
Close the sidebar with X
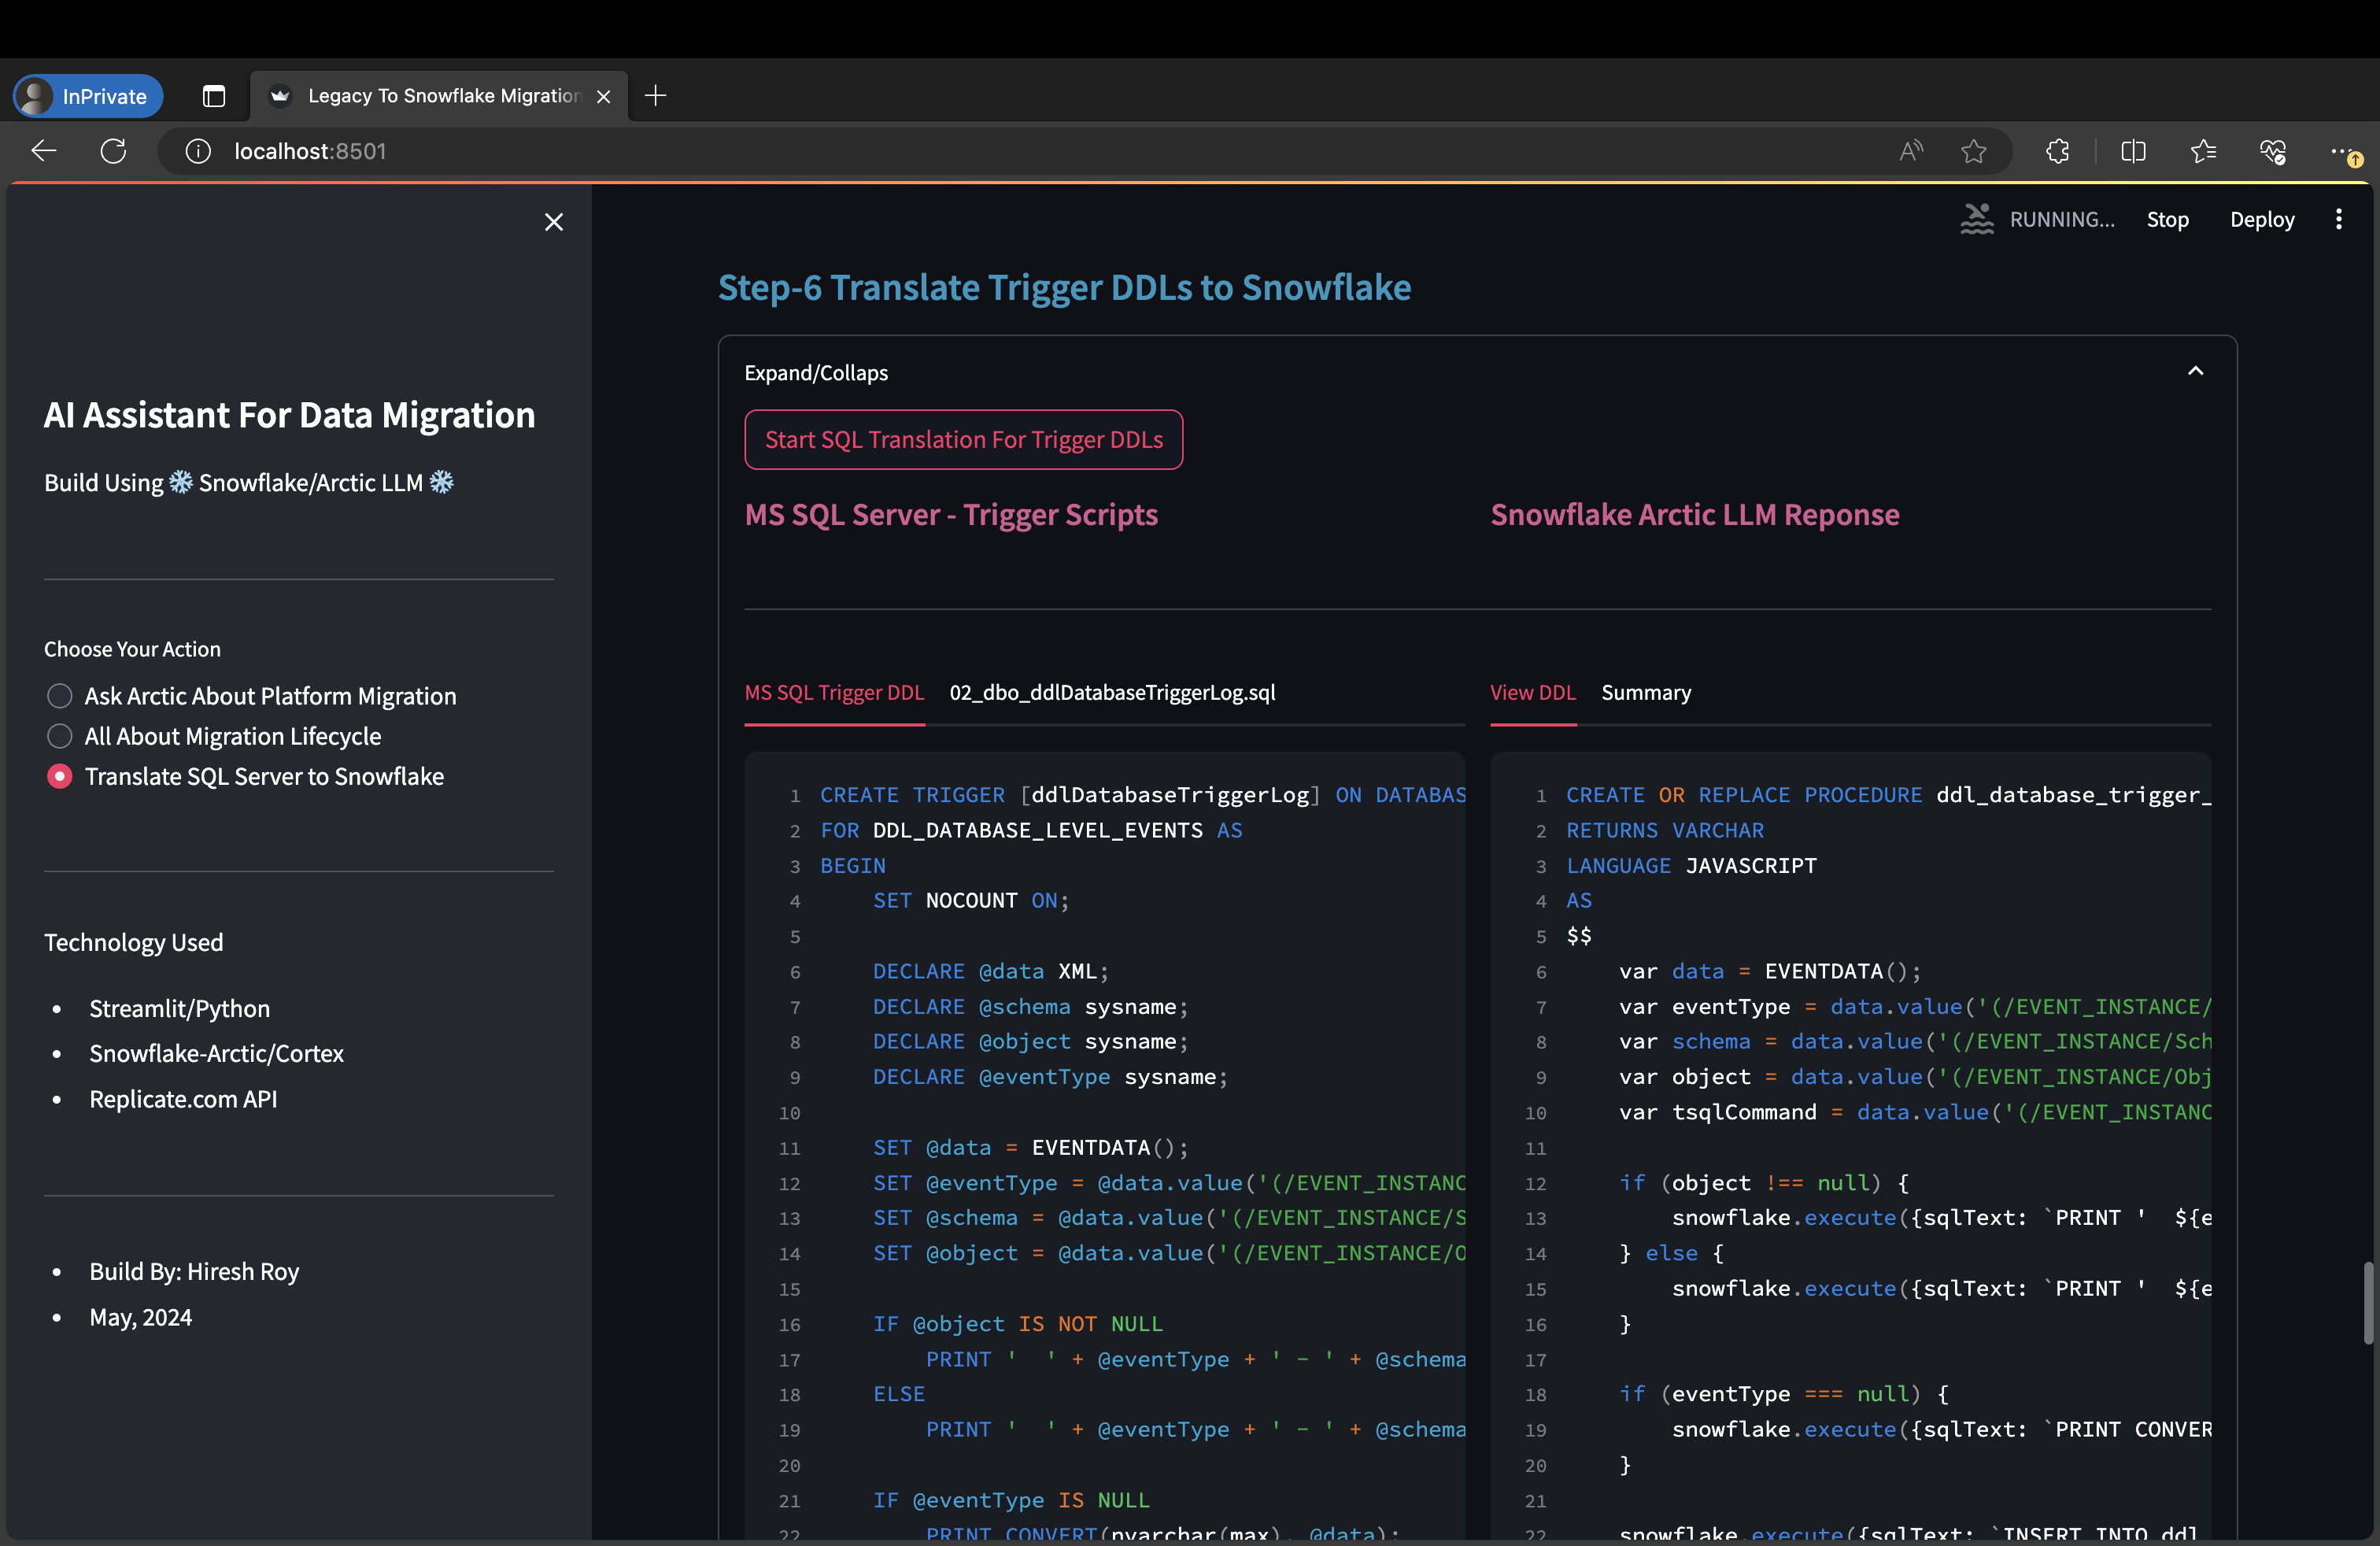click(x=554, y=222)
